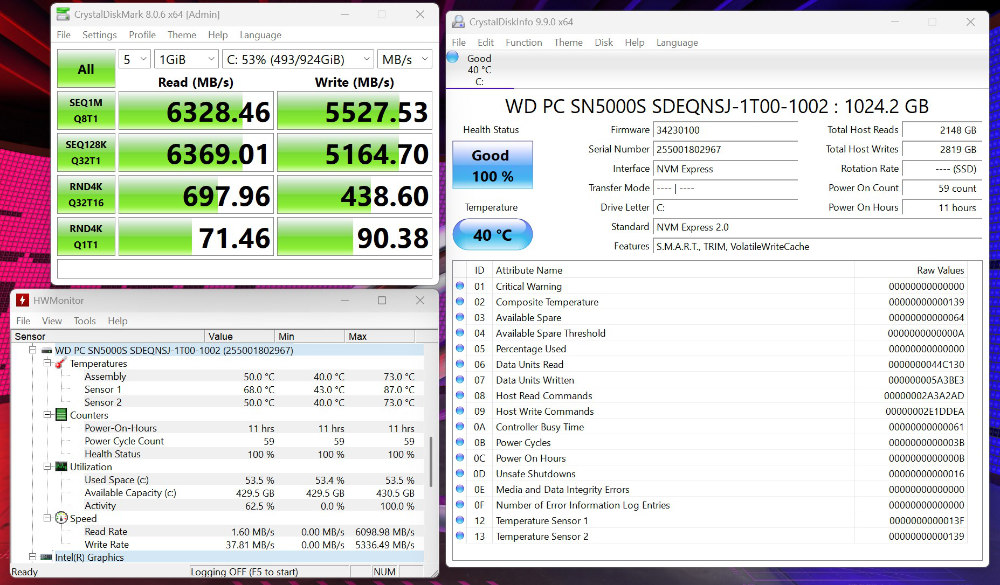Click the Firmware field 34230100
The image size is (1000, 585).
(x=726, y=130)
